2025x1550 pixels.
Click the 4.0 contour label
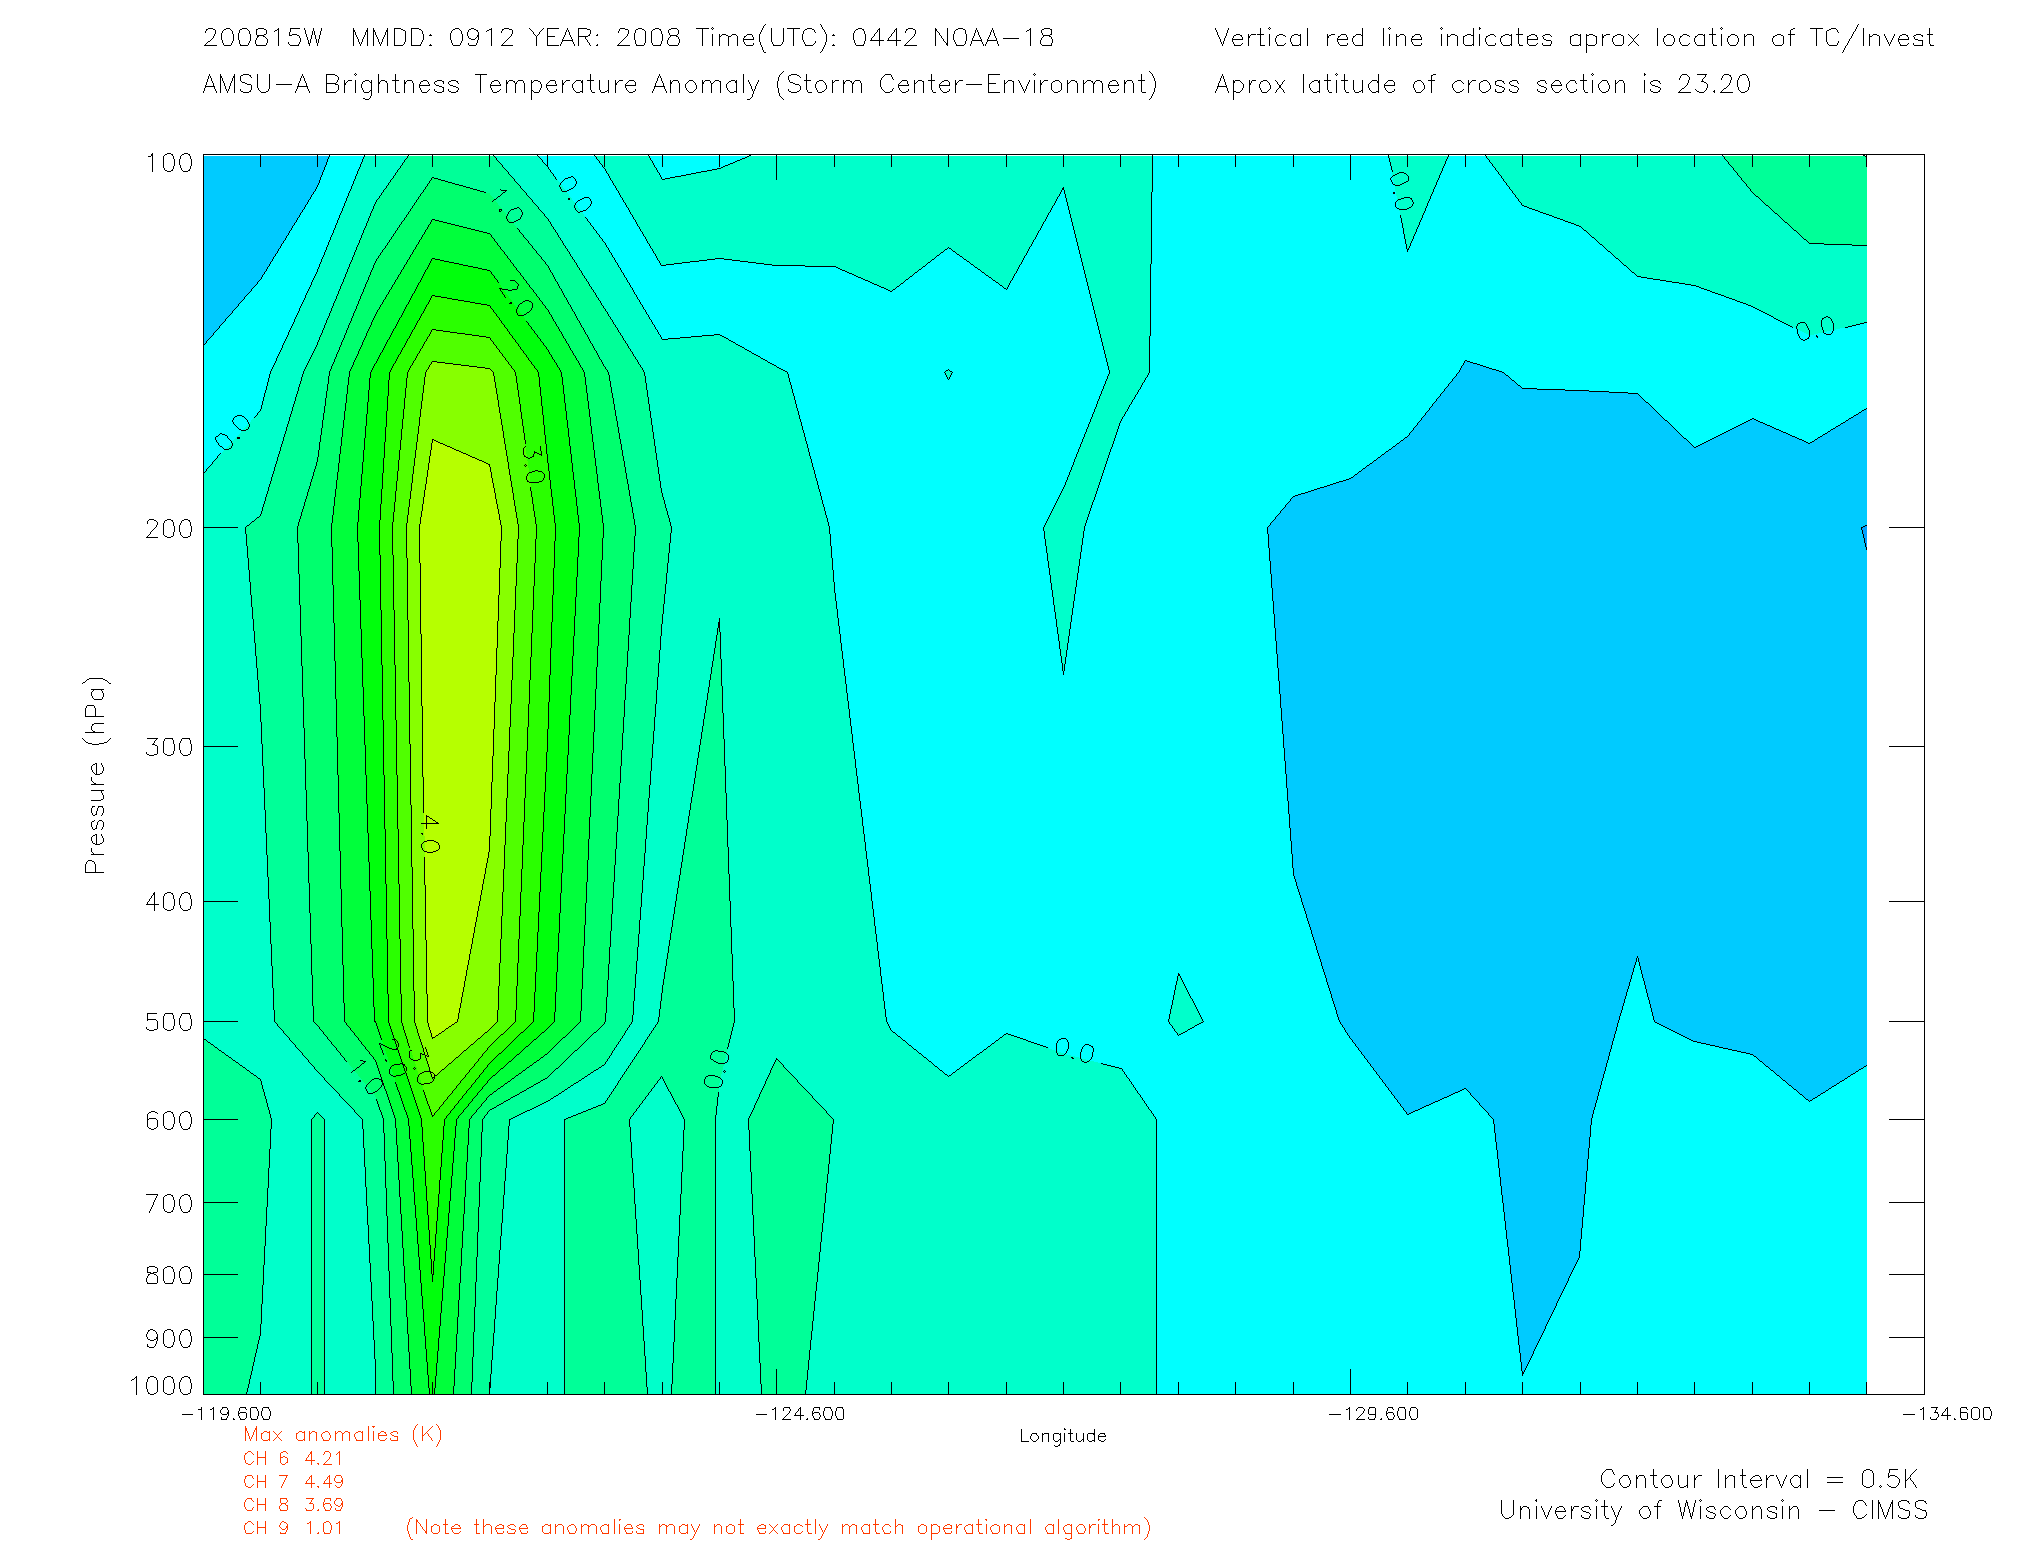tap(428, 833)
